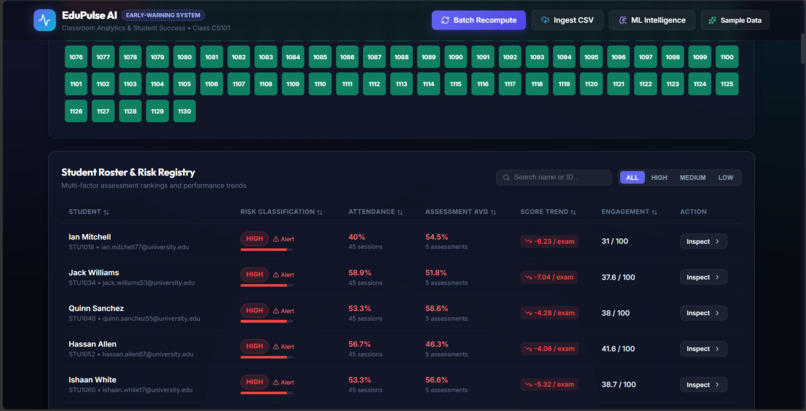806x411 pixels.
Task: Inspect Ian Mitchell's record
Action: [x=703, y=241]
